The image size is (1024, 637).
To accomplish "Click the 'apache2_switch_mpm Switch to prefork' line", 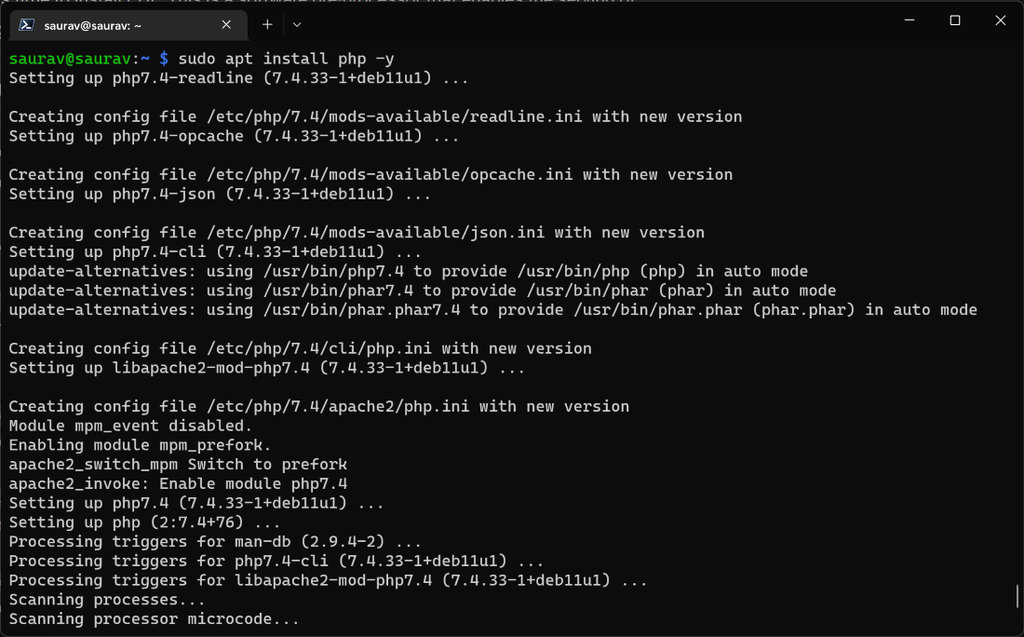I will point(178,465).
